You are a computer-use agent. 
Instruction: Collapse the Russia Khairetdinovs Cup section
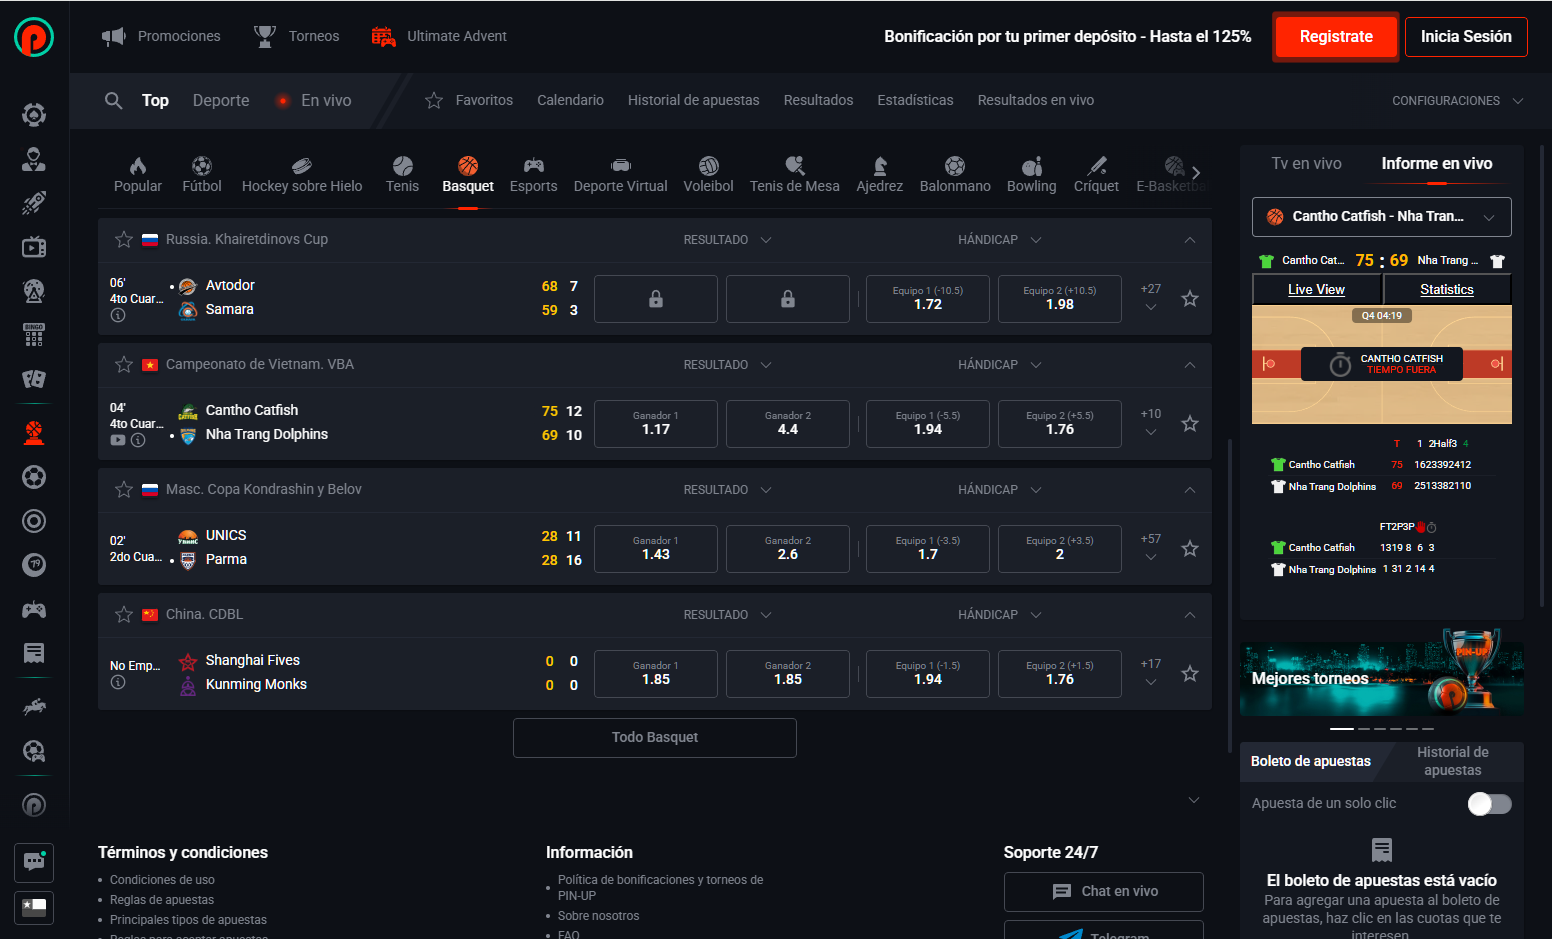(x=1190, y=240)
